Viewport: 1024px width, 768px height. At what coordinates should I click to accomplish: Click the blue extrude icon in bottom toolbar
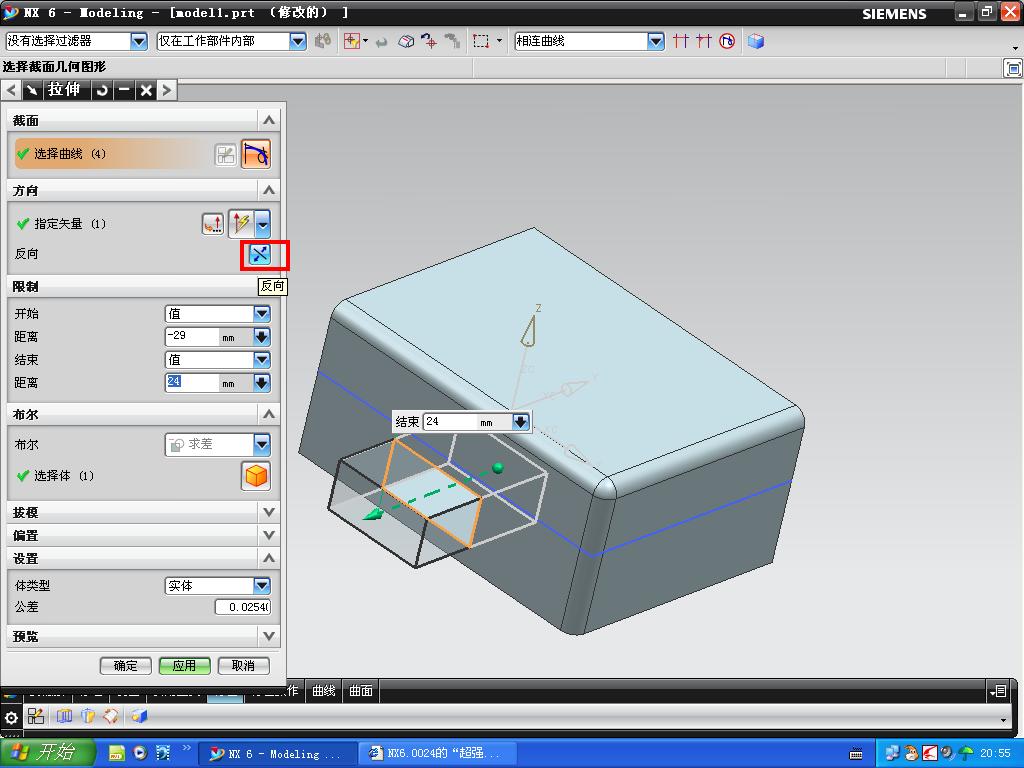(64, 716)
